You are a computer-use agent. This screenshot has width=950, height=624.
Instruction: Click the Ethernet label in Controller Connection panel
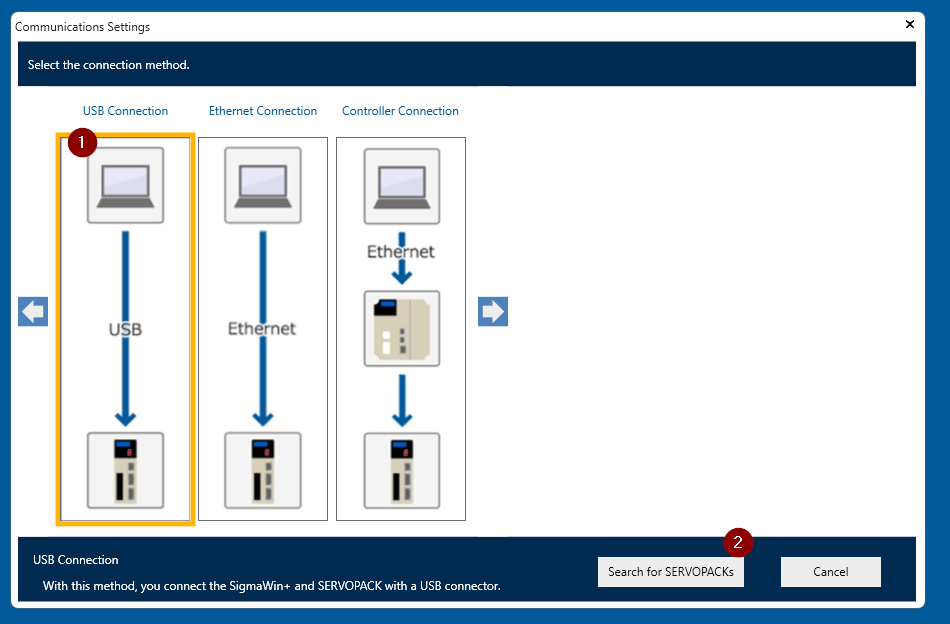(400, 252)
